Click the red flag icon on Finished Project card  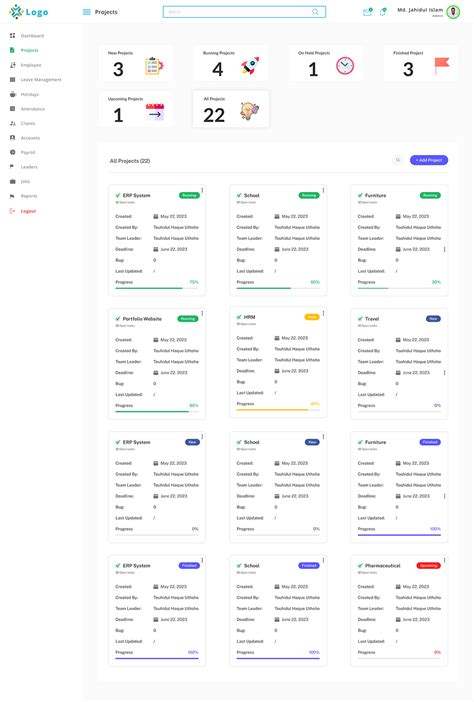click(442, 66)
